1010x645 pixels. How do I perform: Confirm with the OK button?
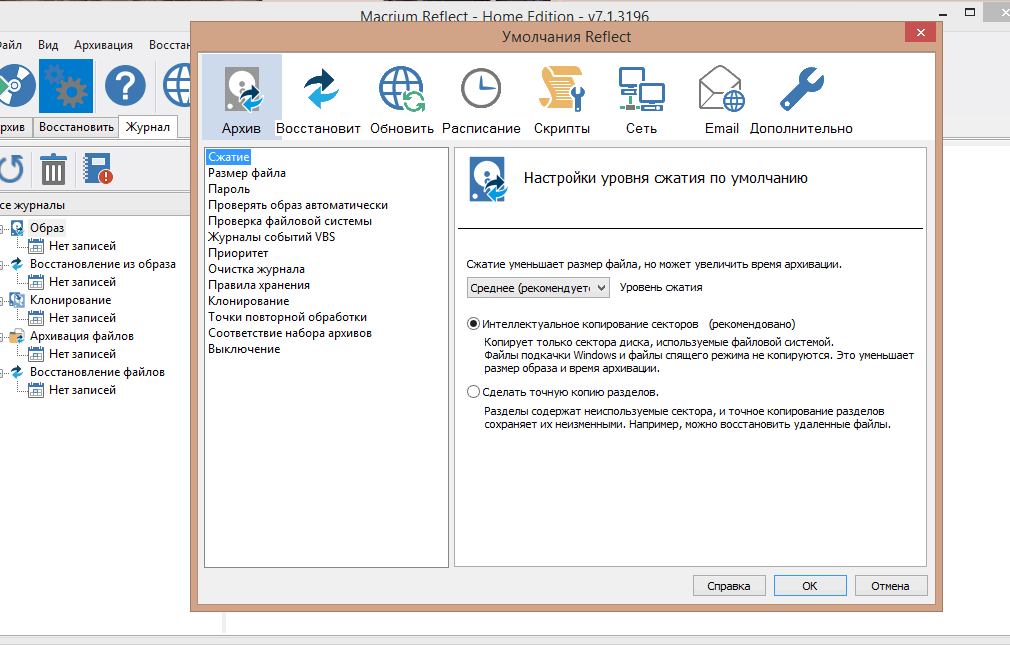pos(810,586)
